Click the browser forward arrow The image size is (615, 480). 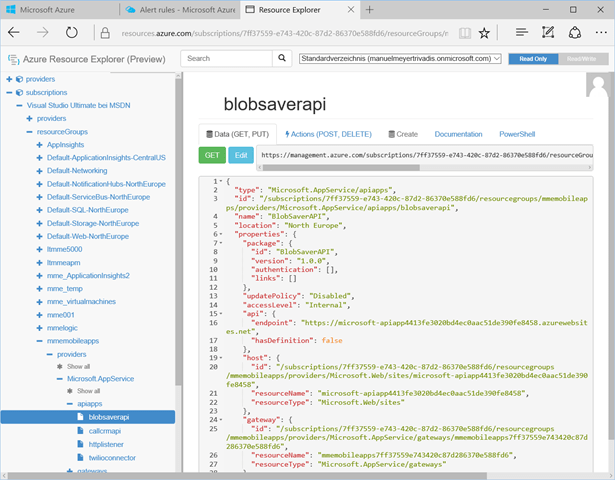click(x=42, y=33)
